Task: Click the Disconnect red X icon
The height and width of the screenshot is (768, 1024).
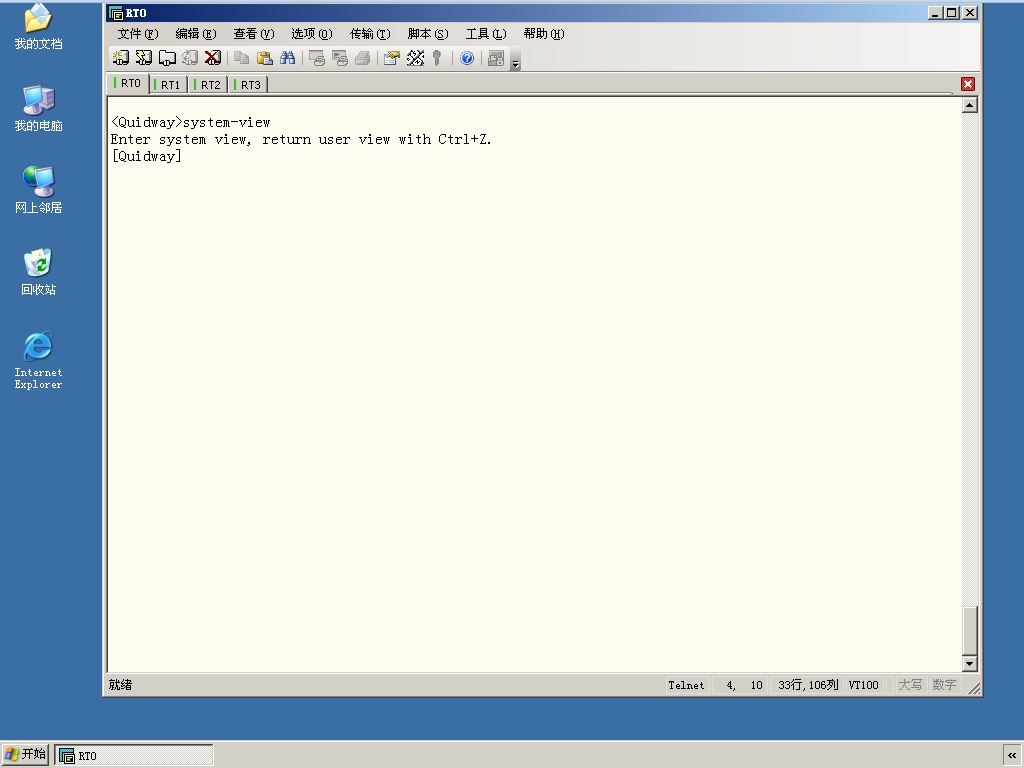Action: [x=213, y=58]
